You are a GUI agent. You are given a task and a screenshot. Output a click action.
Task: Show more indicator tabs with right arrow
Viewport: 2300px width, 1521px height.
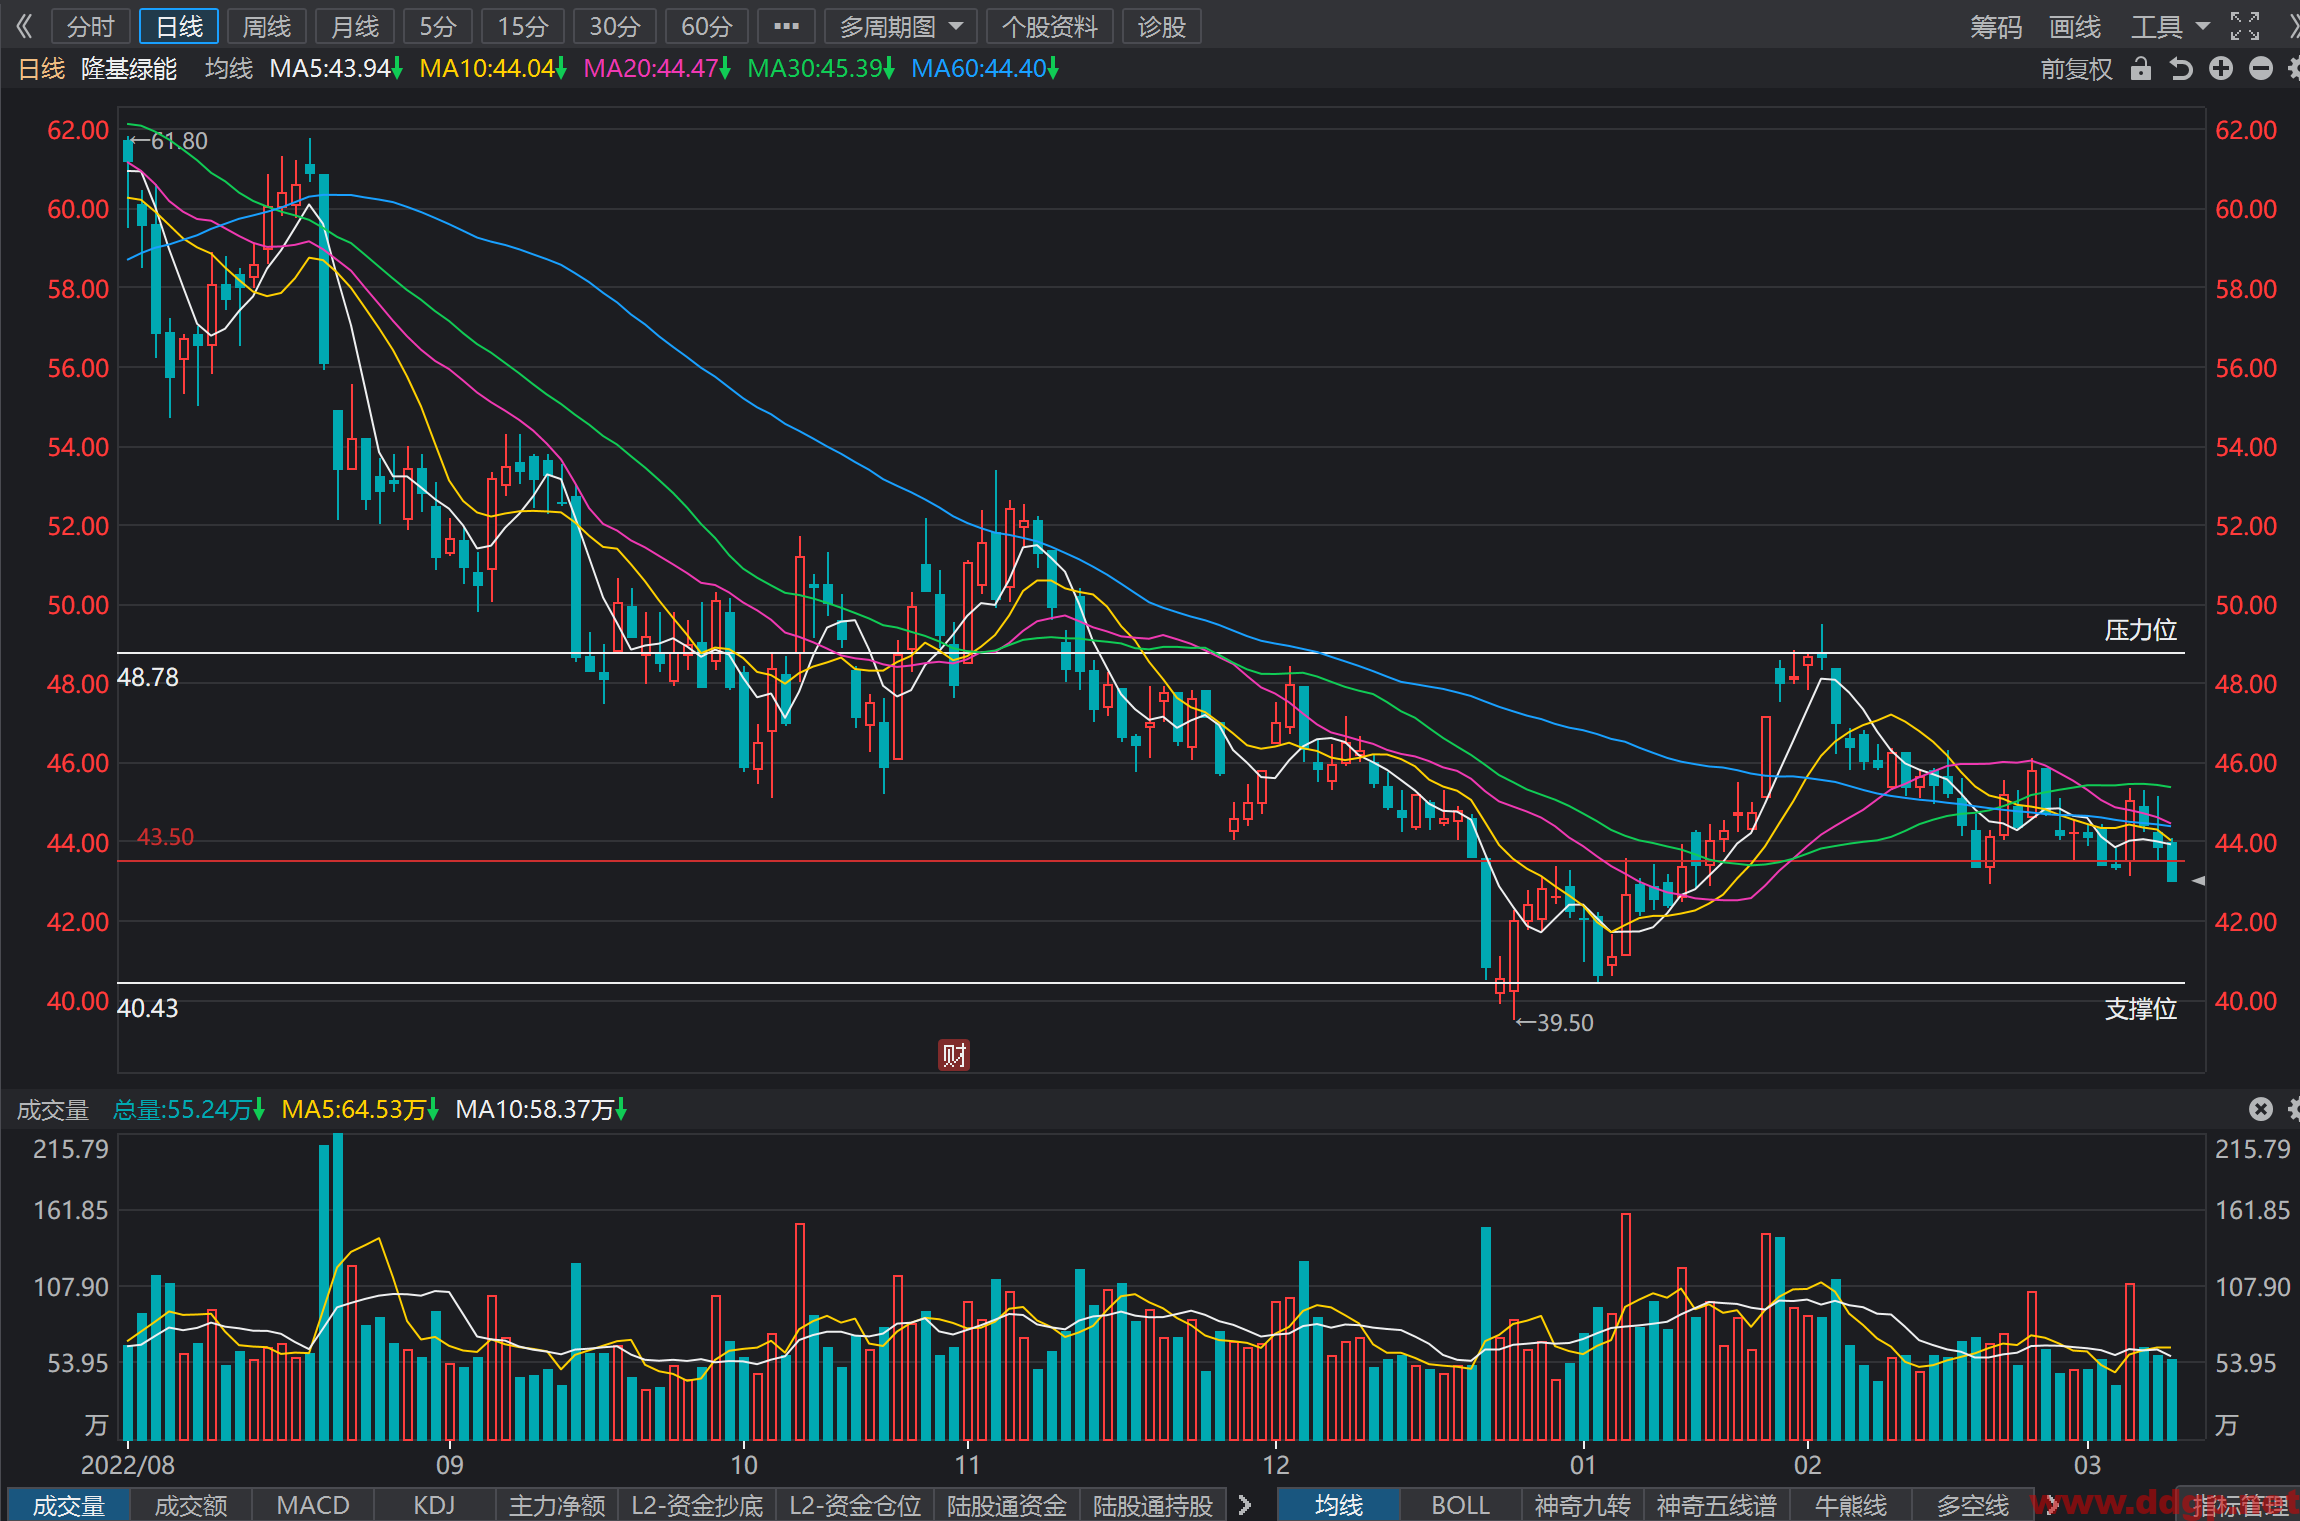[x=1245, y=1505]
